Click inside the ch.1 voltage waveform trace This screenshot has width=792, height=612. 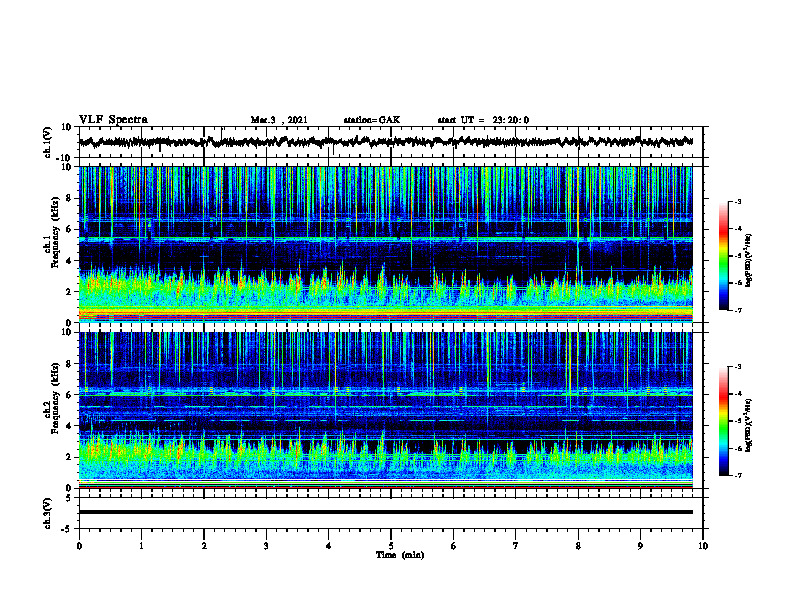click(386, 142)
